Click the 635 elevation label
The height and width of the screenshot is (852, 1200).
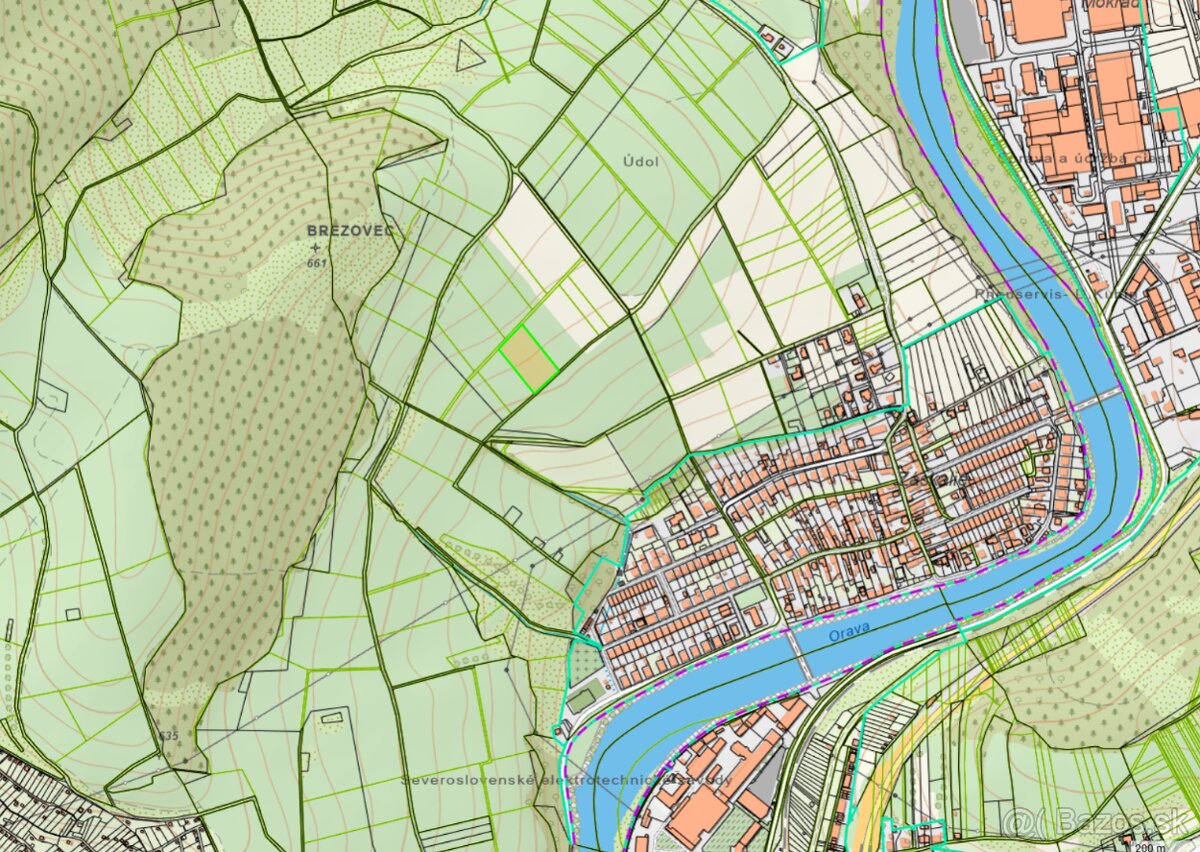tap(168, 737)
